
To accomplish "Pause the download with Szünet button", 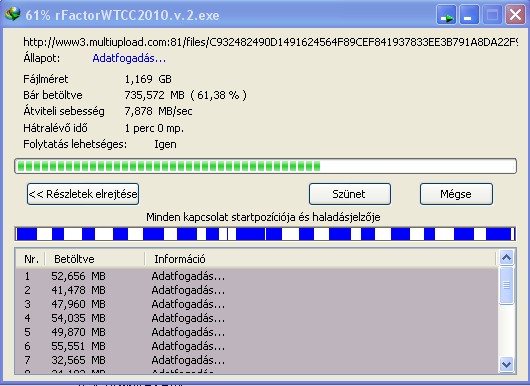I will tap(350, 194).
